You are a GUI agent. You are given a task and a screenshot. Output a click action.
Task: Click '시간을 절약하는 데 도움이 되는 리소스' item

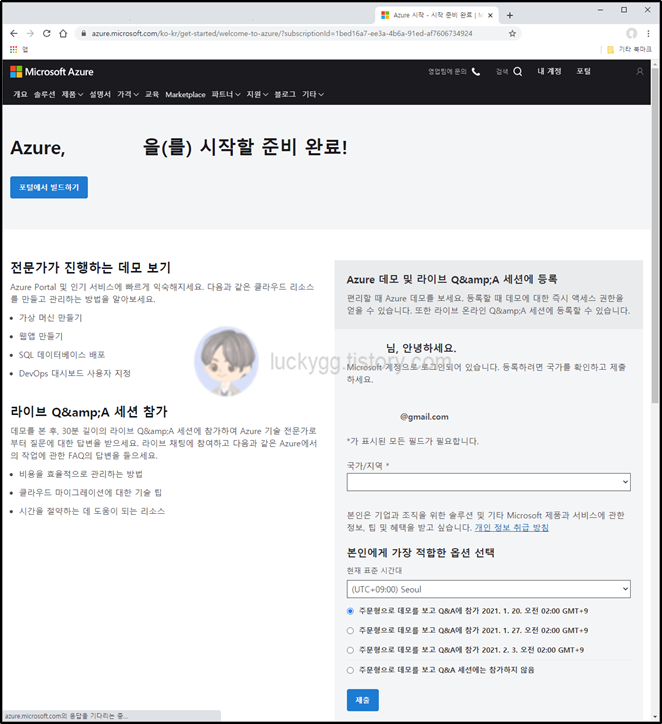click(x=92, y=511)
